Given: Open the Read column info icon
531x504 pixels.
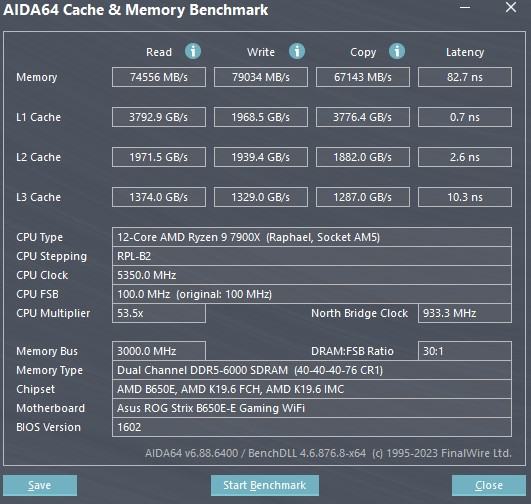Looking at the screenshot, I should (193, 51).
